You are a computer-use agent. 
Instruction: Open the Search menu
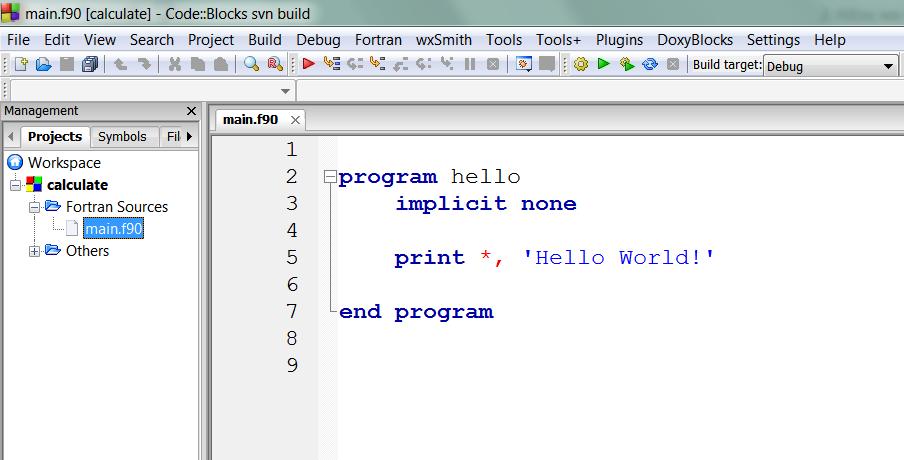(152, 40)
